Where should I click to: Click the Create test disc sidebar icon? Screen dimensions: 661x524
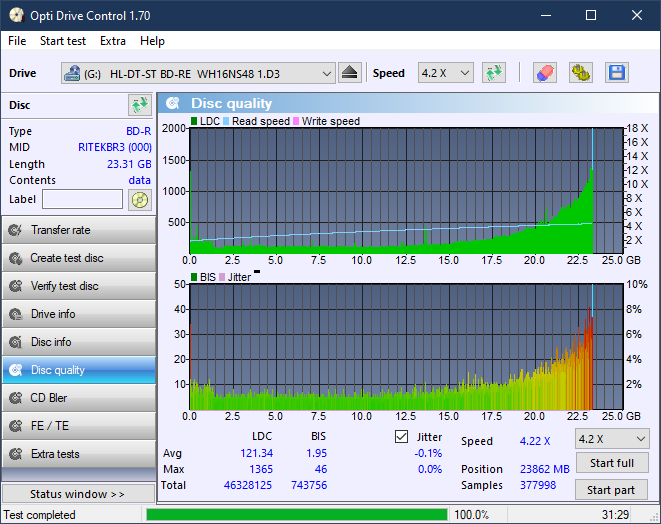(x=16, y=258)
